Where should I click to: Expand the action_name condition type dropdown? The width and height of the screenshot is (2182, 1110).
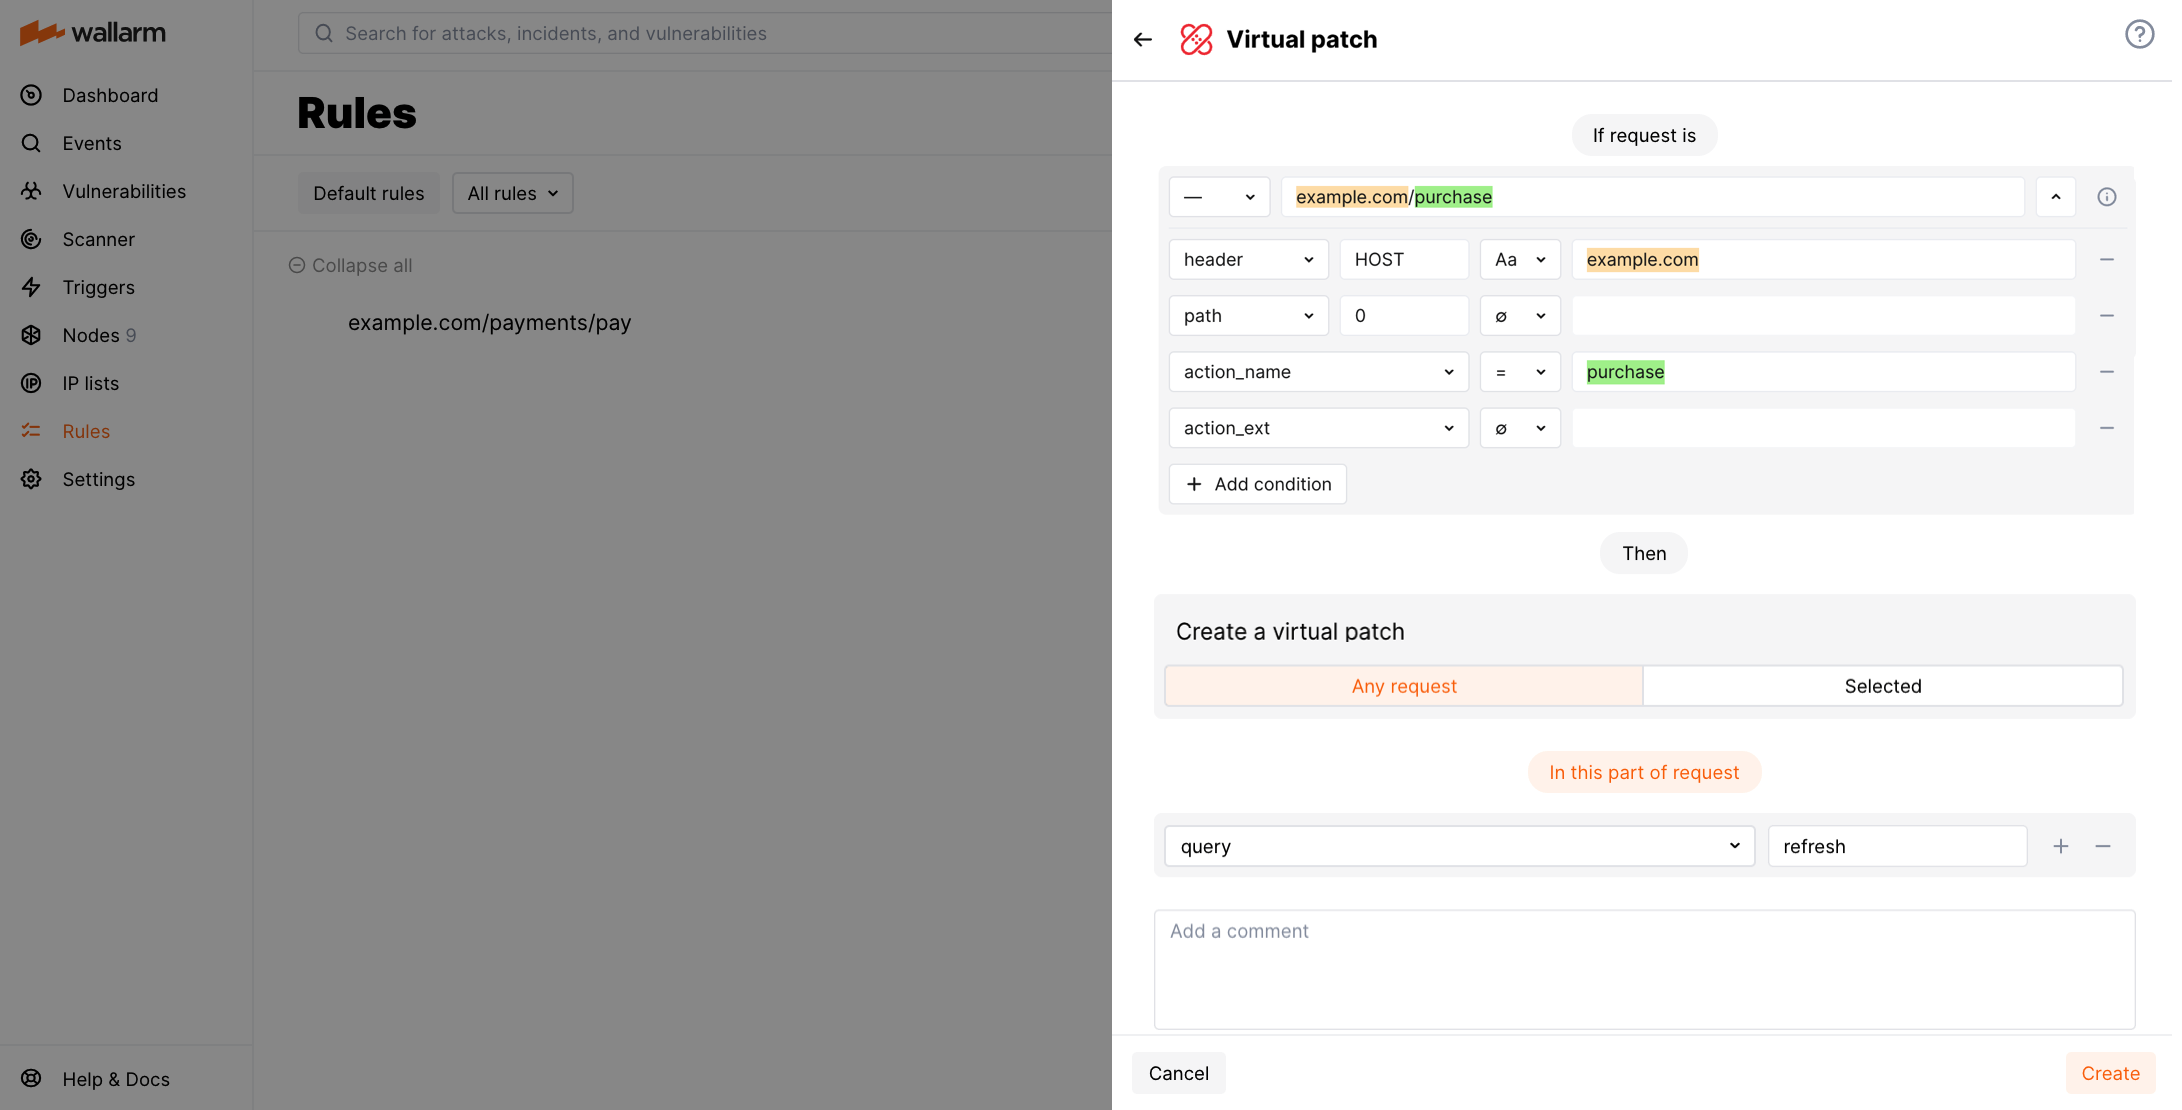point(1318,371)
